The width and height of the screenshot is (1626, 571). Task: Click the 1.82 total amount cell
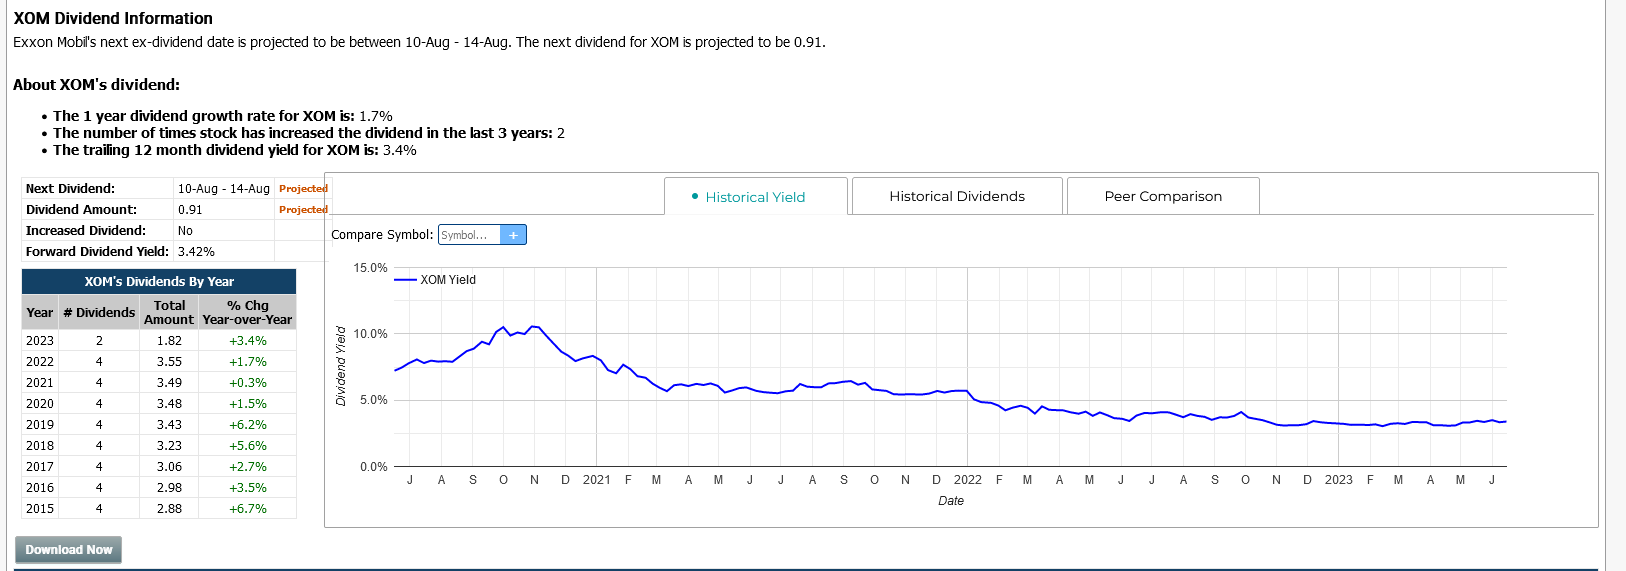(x=169, y=341)
